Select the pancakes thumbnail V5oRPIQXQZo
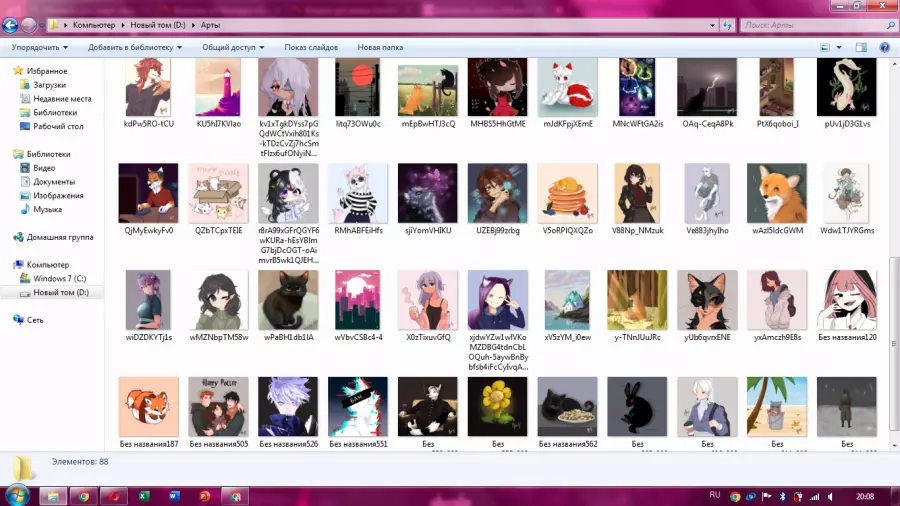The height and width of the screenshot is (506, 900). [x=567, y=197]
